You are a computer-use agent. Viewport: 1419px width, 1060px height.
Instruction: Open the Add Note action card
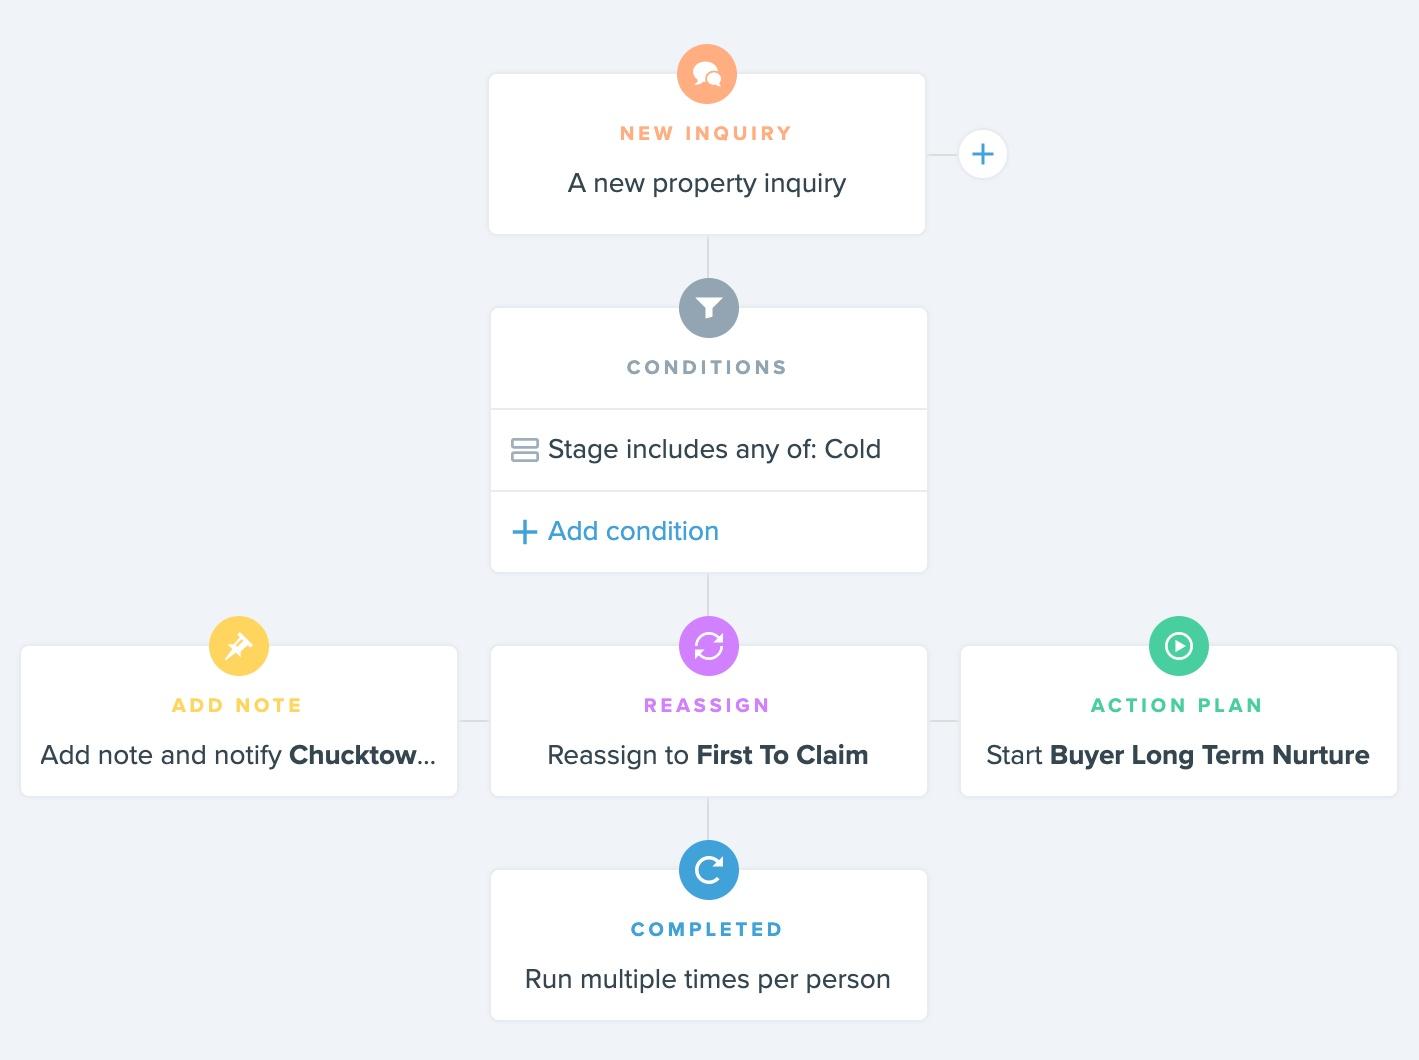(239, 721)
